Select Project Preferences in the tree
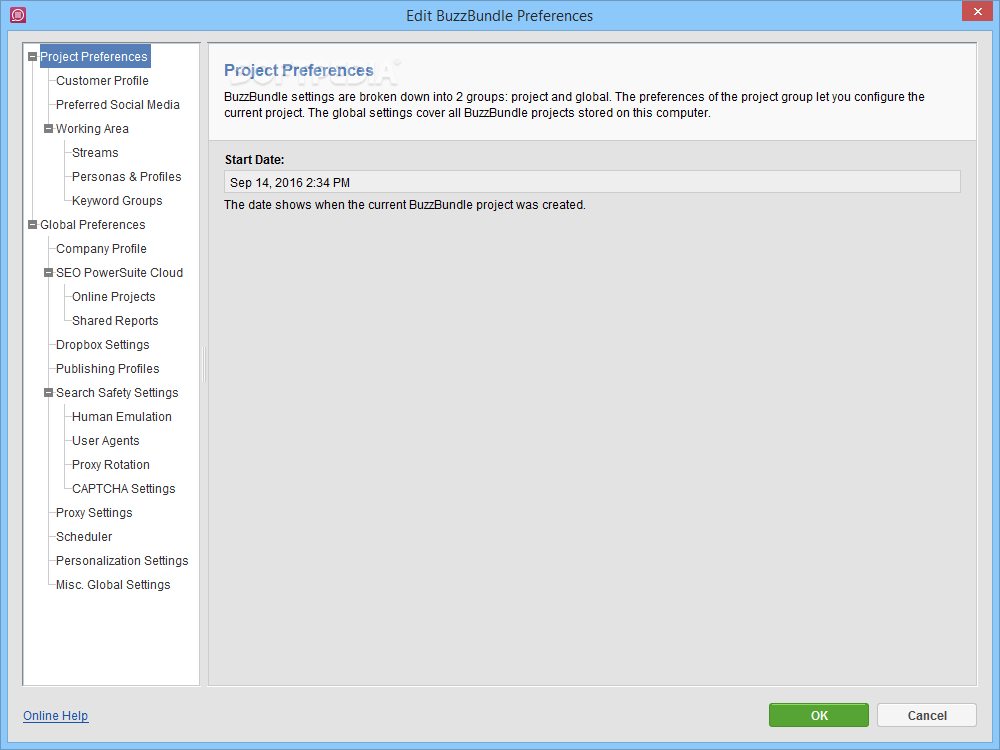 (x=94, y=57)
